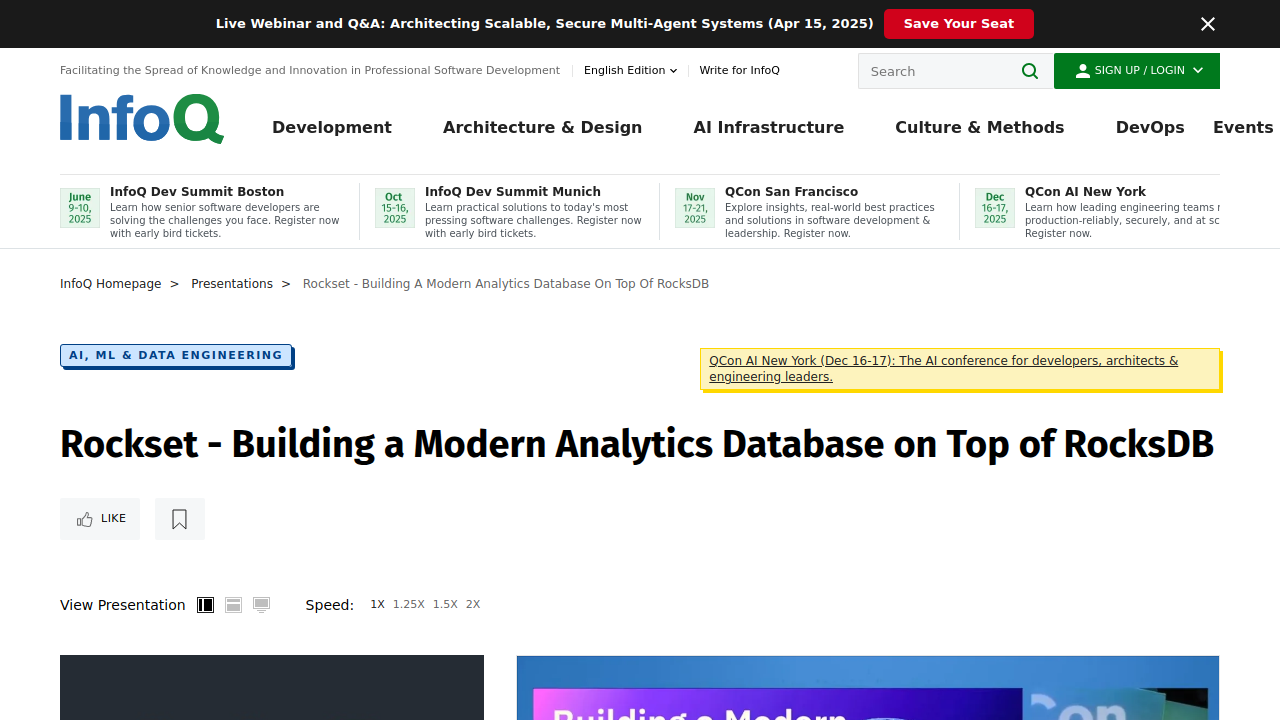The image size is (1280, 720).
Task: Set playback speed to 2X
Action: [x=473, y=604]
